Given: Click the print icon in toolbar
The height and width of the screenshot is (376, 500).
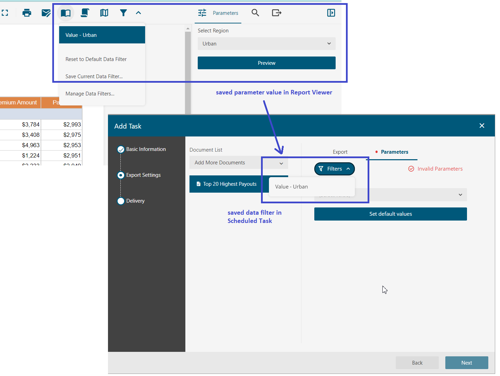Looking at the screenshot, I should tap(27, 13).
